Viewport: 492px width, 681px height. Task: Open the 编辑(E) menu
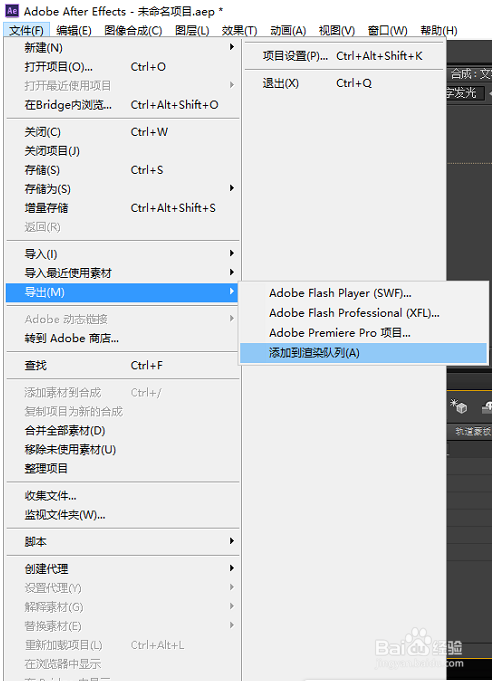tap(73, 30)
